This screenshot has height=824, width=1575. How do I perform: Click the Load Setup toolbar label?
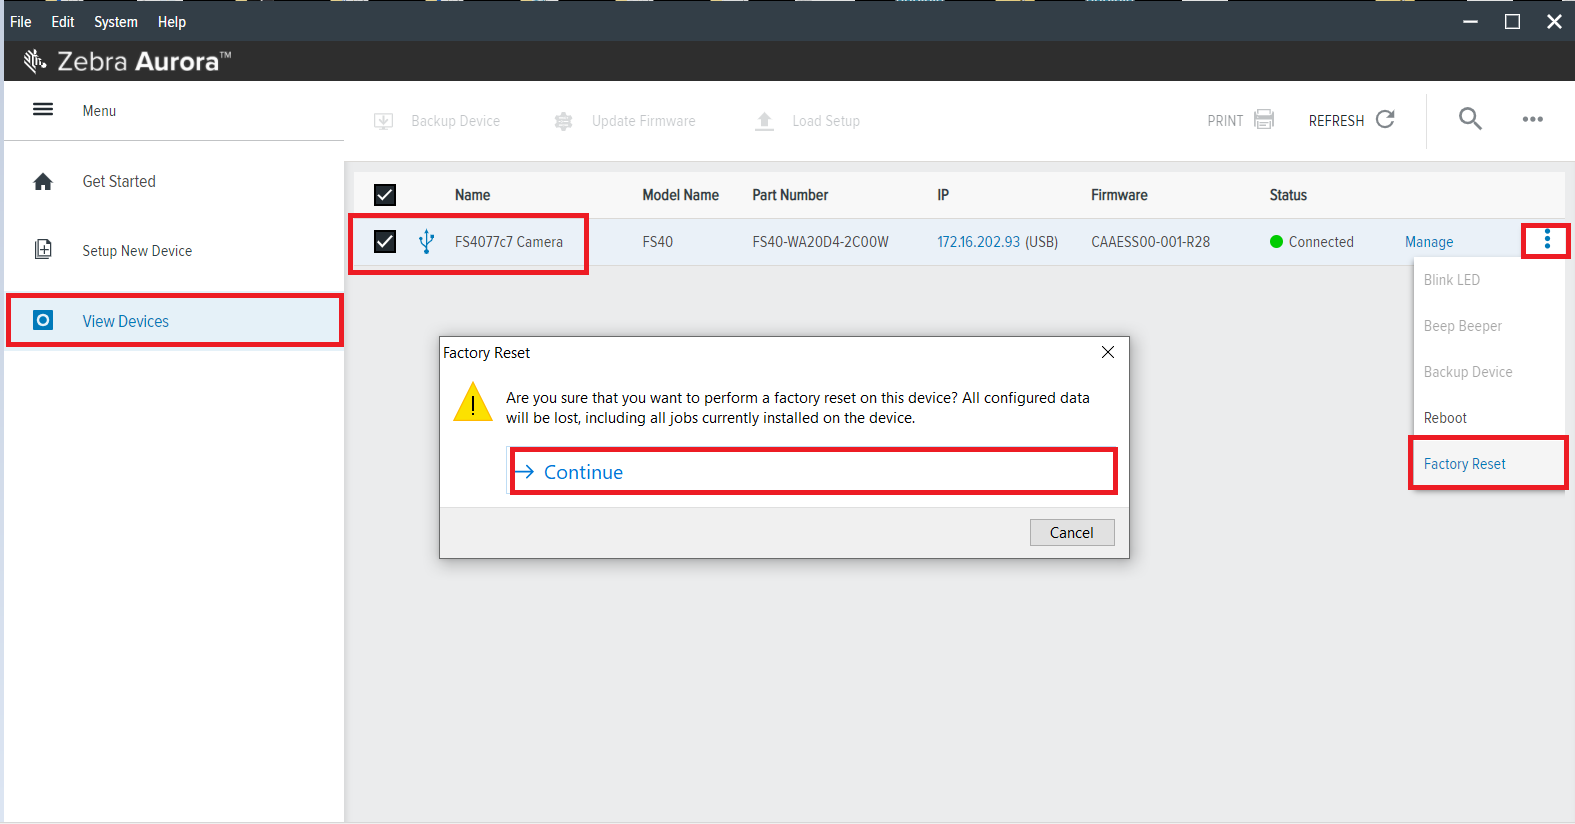click(x=826, y=121)
